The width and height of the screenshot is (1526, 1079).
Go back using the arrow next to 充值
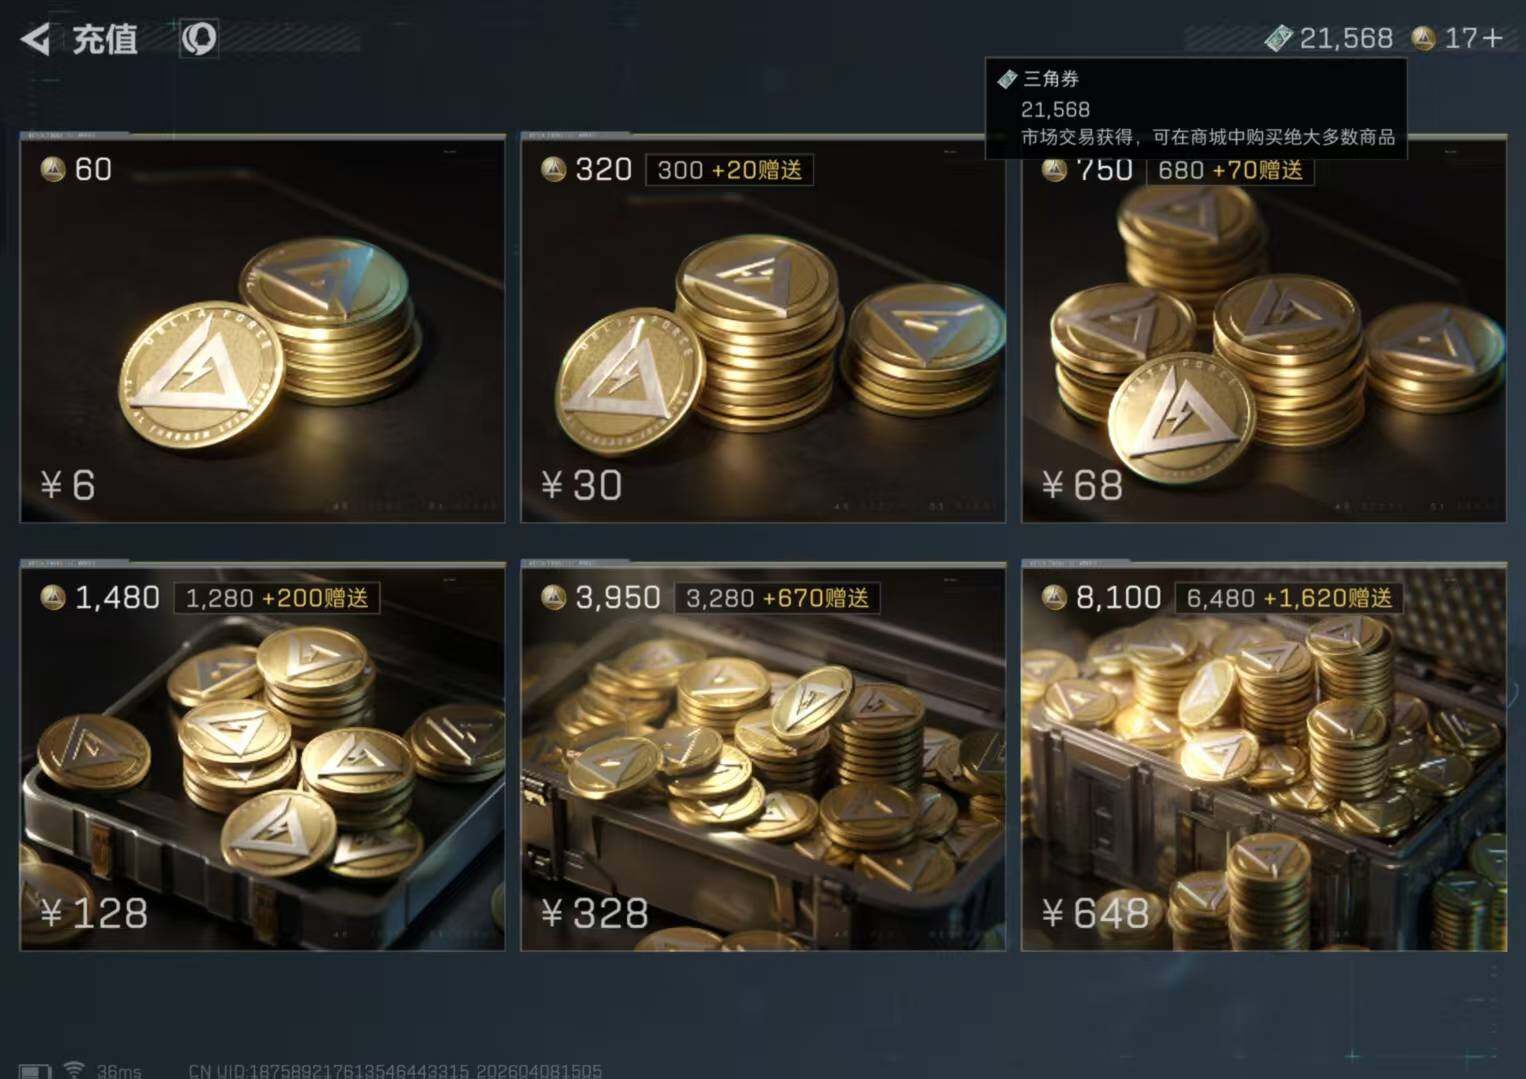pyautogui.click(x=37, y=39)
